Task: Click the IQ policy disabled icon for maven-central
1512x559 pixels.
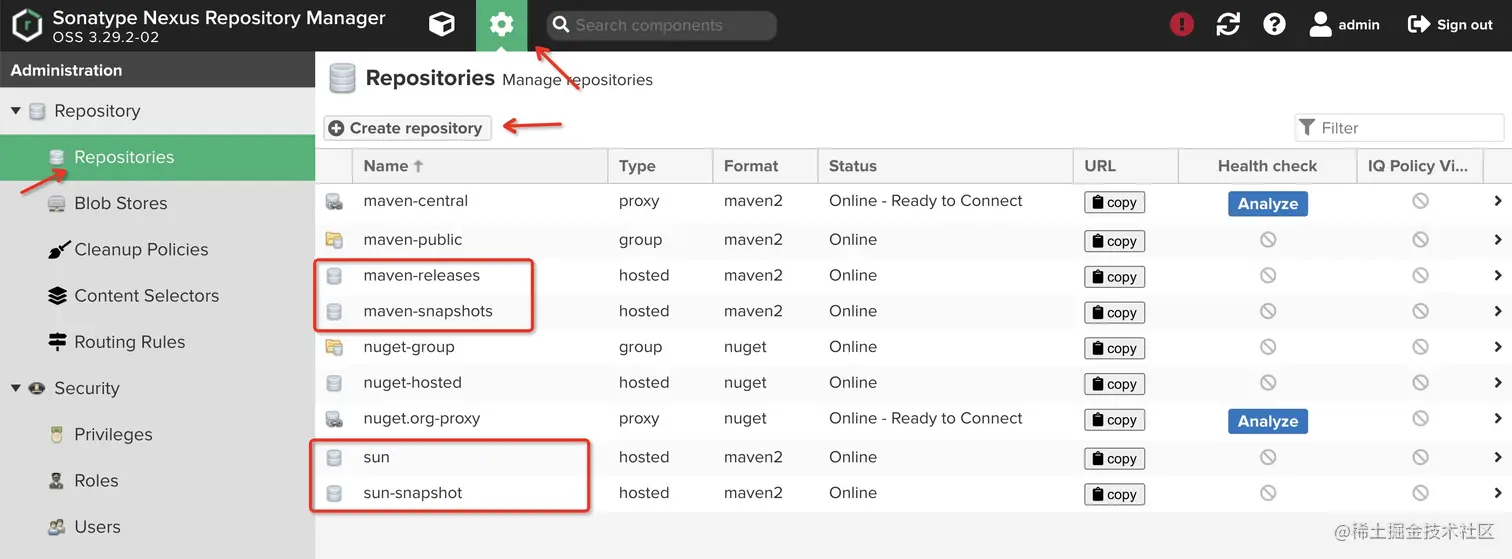Action: point(1420,201)
